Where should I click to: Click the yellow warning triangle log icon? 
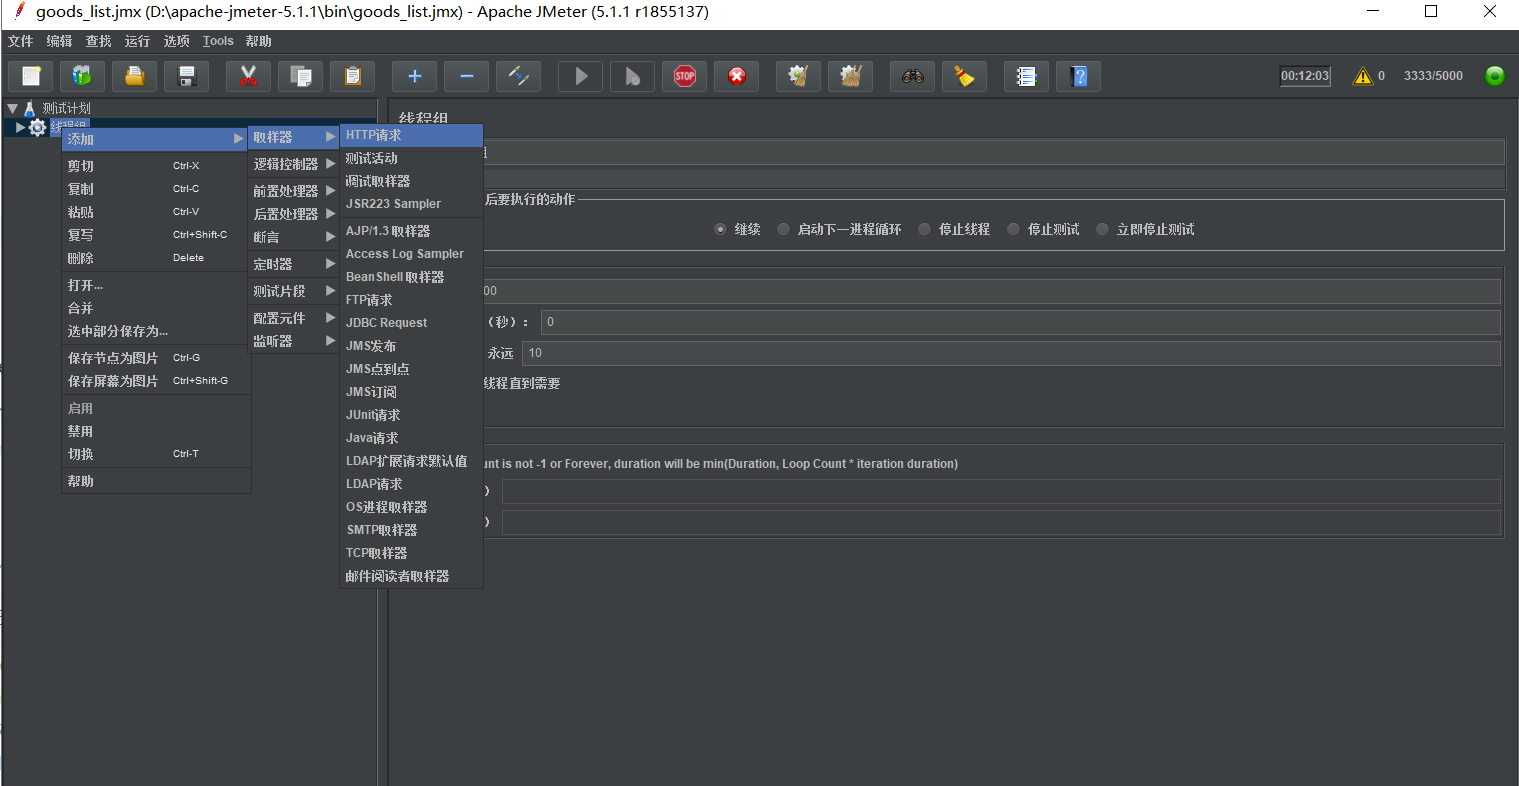[1363, 76]
